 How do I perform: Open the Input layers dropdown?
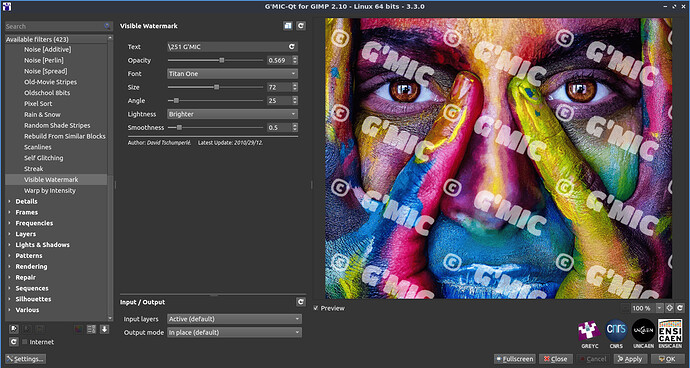235,319
